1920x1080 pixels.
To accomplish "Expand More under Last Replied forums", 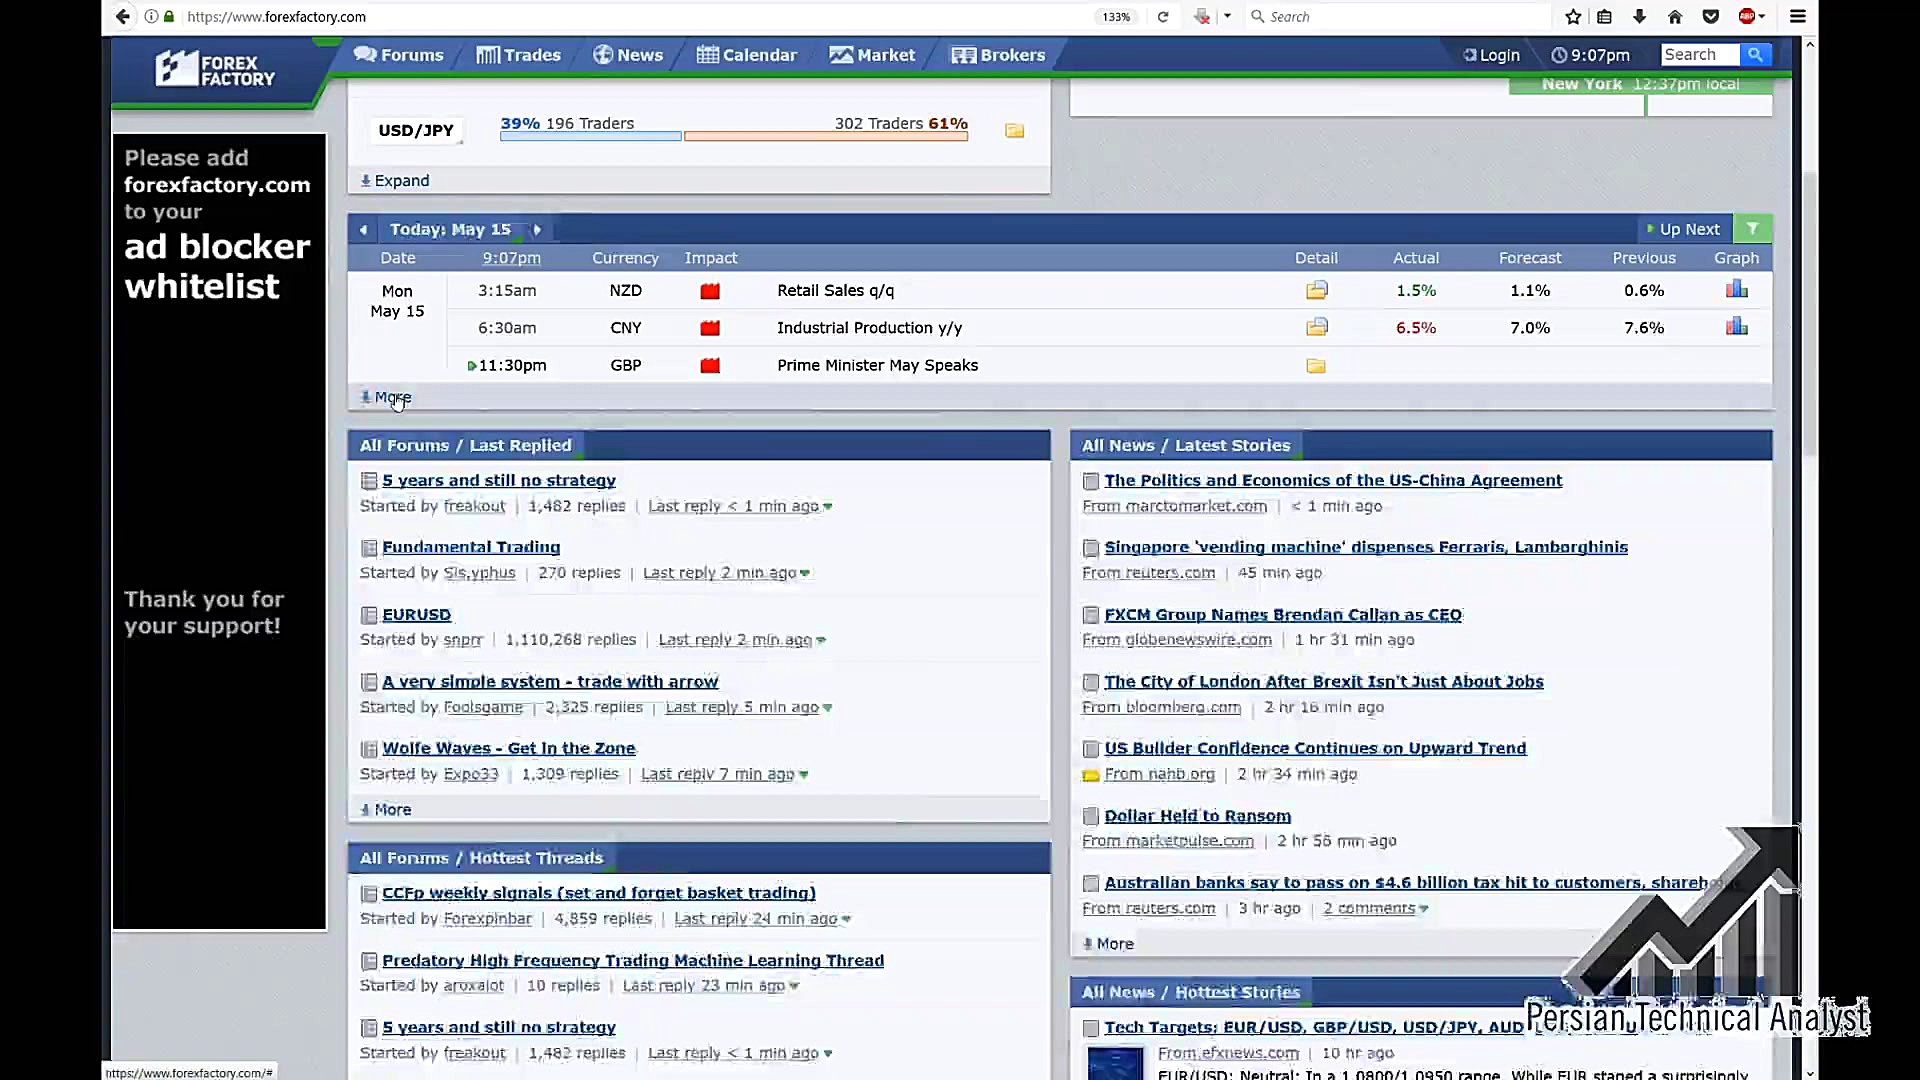I will (x=386, y=810).
